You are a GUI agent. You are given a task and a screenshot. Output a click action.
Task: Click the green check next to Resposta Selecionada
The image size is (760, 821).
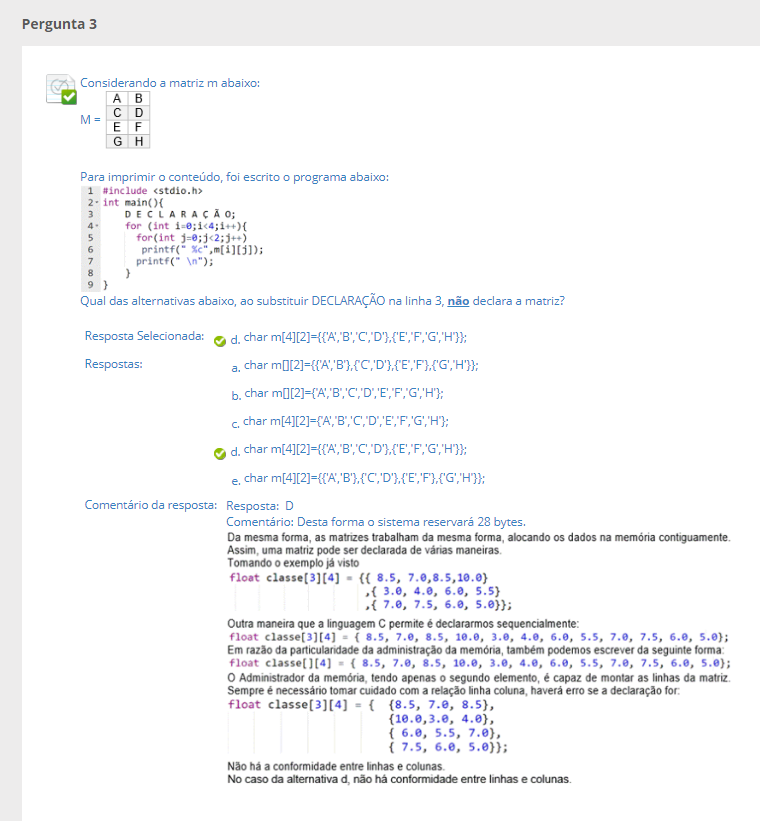(x=220, y=339)
